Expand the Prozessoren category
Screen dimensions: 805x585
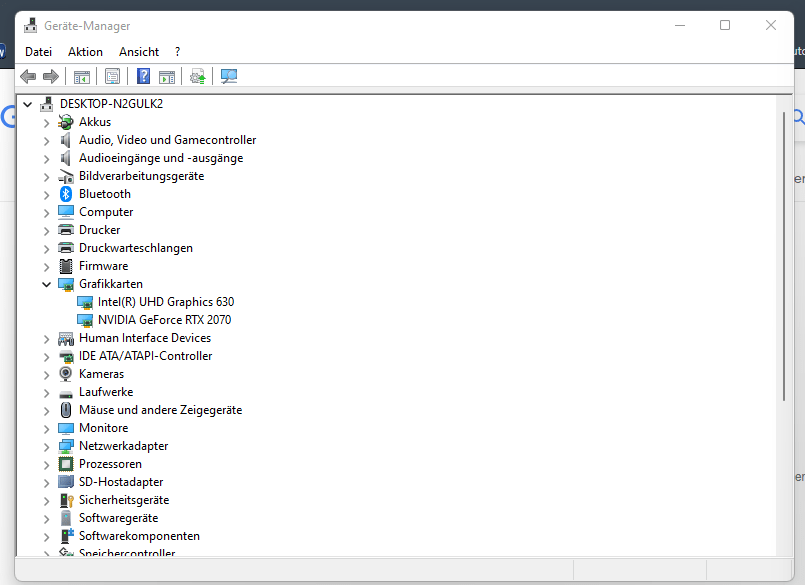click(x=46, y=464)
